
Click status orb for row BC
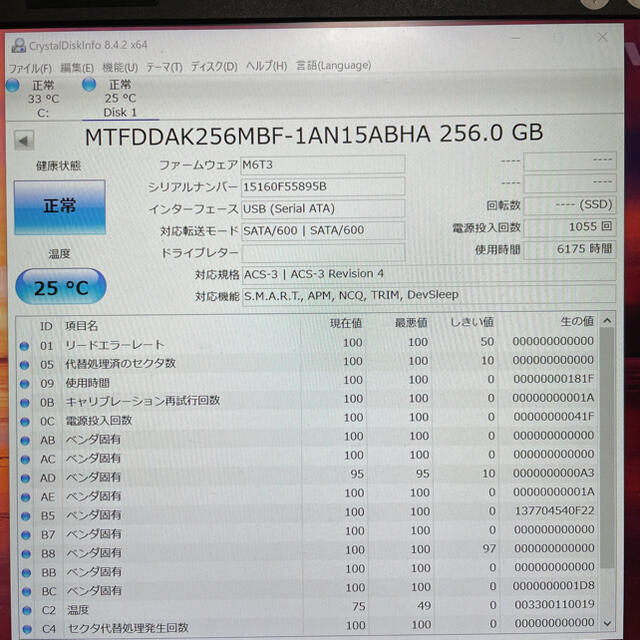click(27, 592)
